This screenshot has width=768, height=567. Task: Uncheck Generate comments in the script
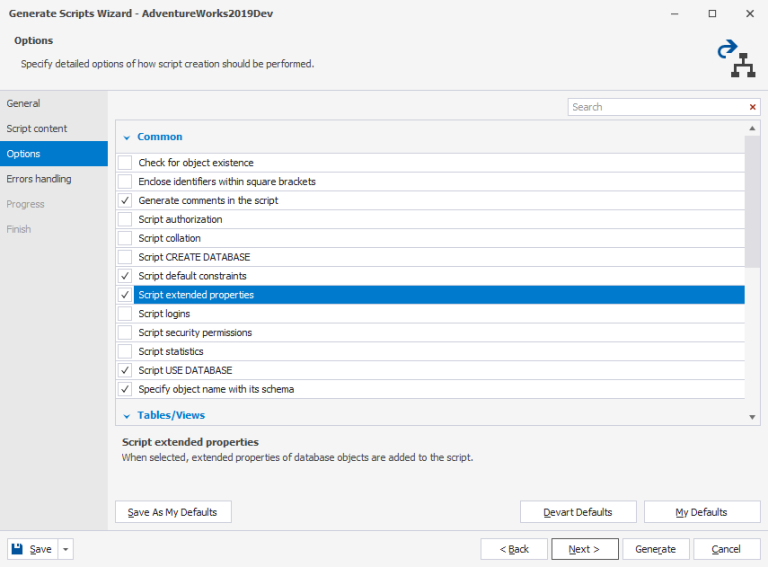coord(125,201)
